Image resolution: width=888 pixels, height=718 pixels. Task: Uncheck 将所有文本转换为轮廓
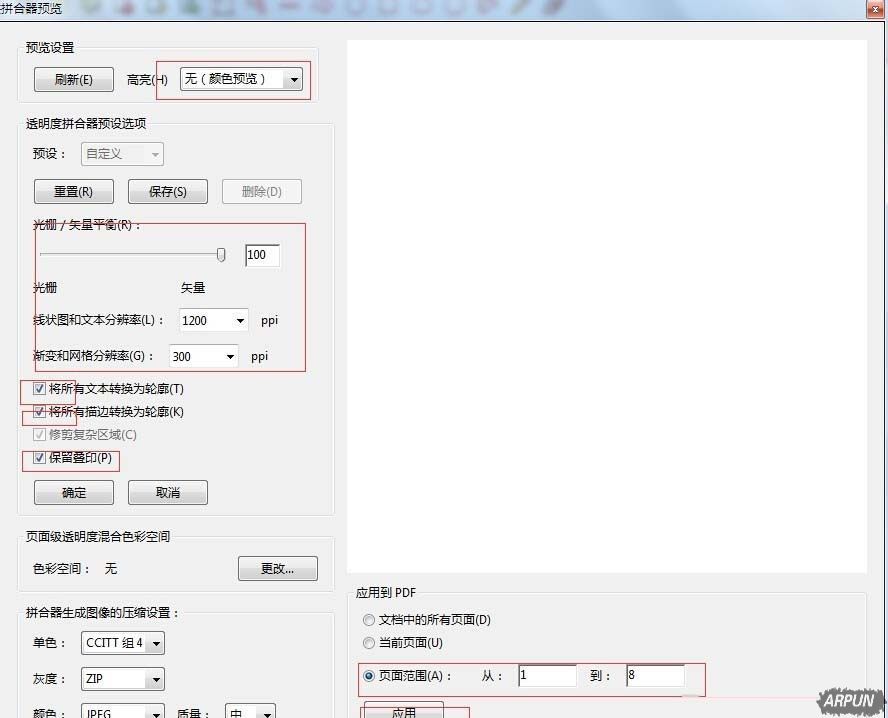[38, 388]
